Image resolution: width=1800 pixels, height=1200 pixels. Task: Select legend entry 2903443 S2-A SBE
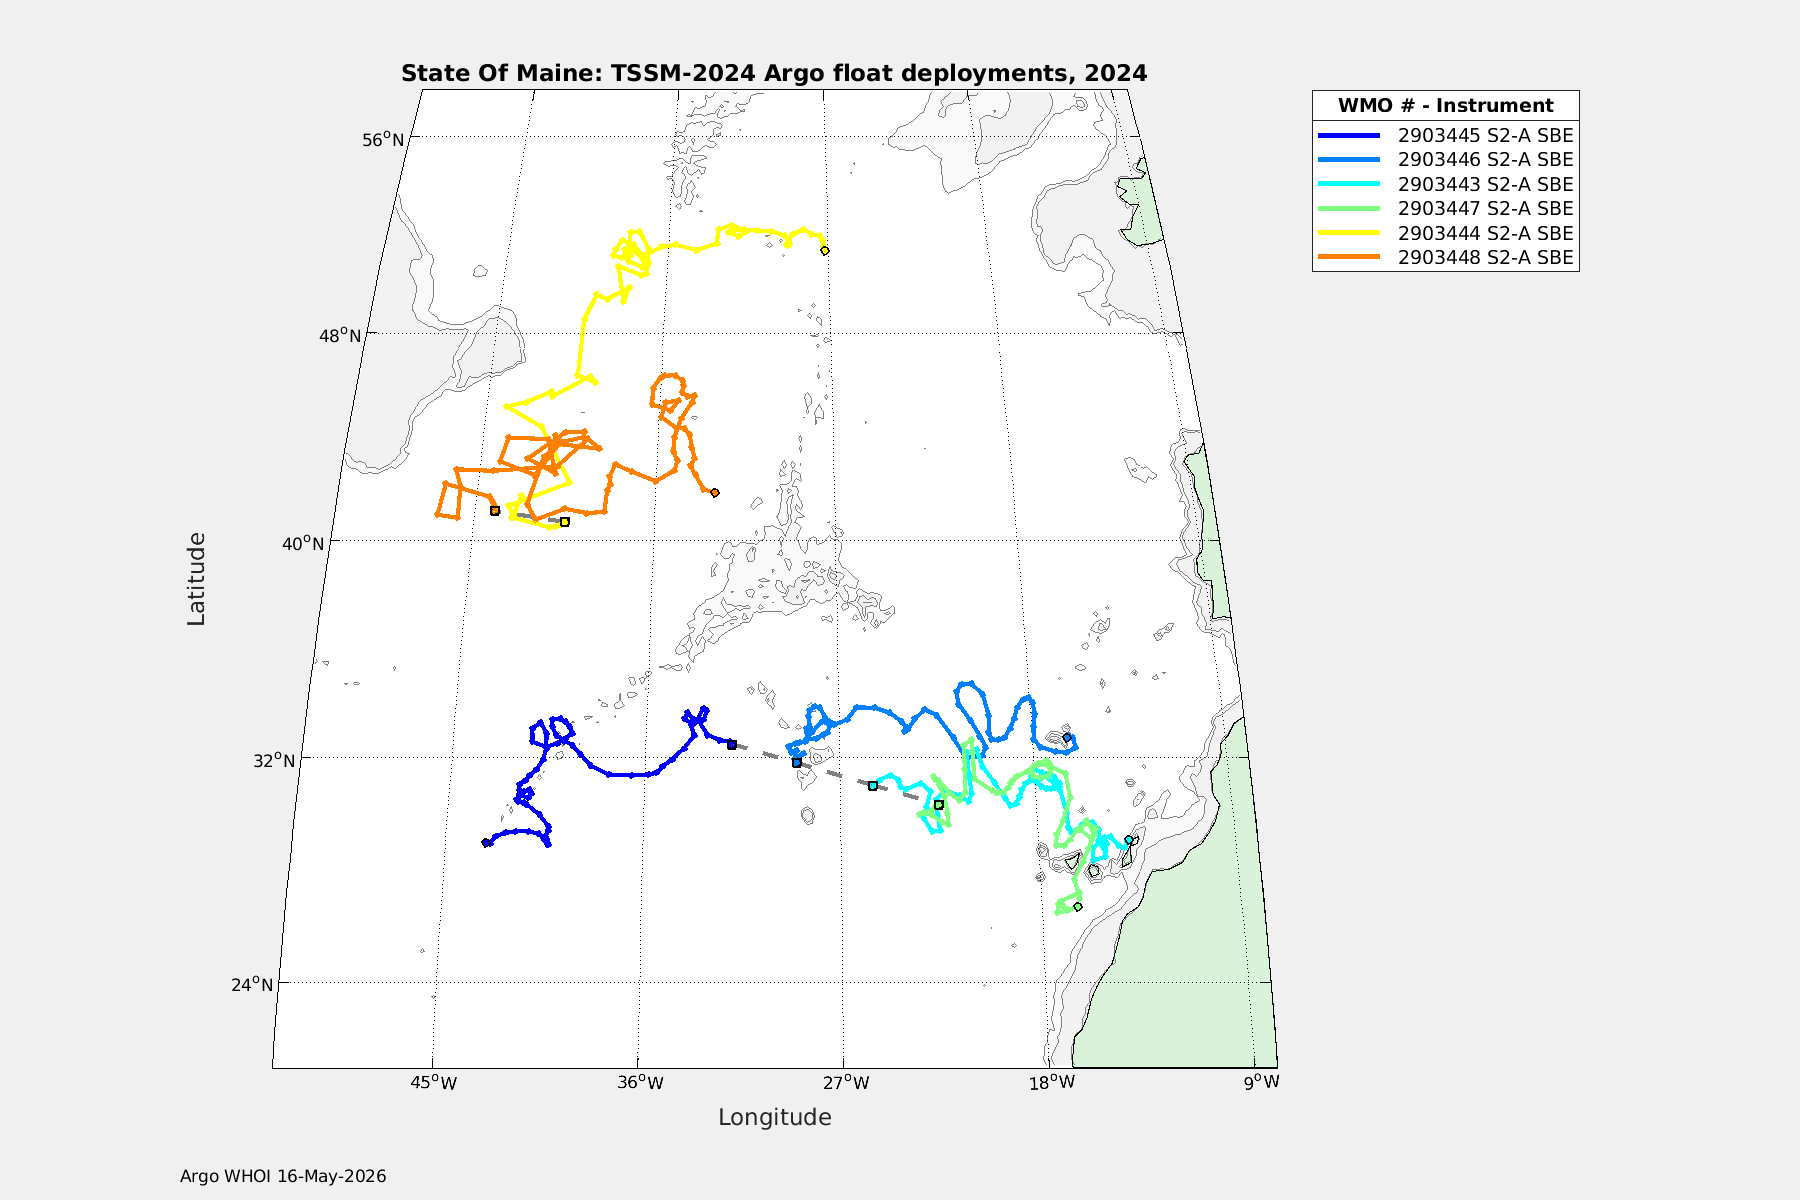pos(1446,184)
